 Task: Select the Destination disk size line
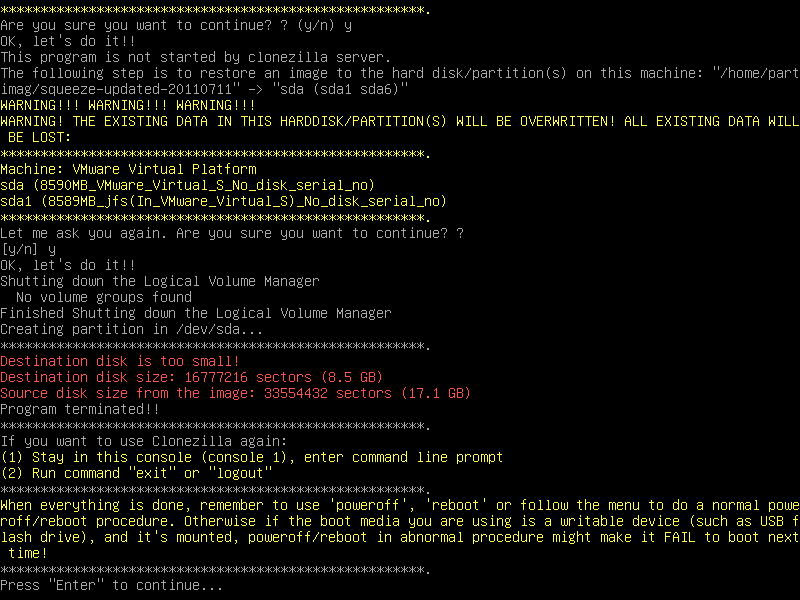point(192,377)
